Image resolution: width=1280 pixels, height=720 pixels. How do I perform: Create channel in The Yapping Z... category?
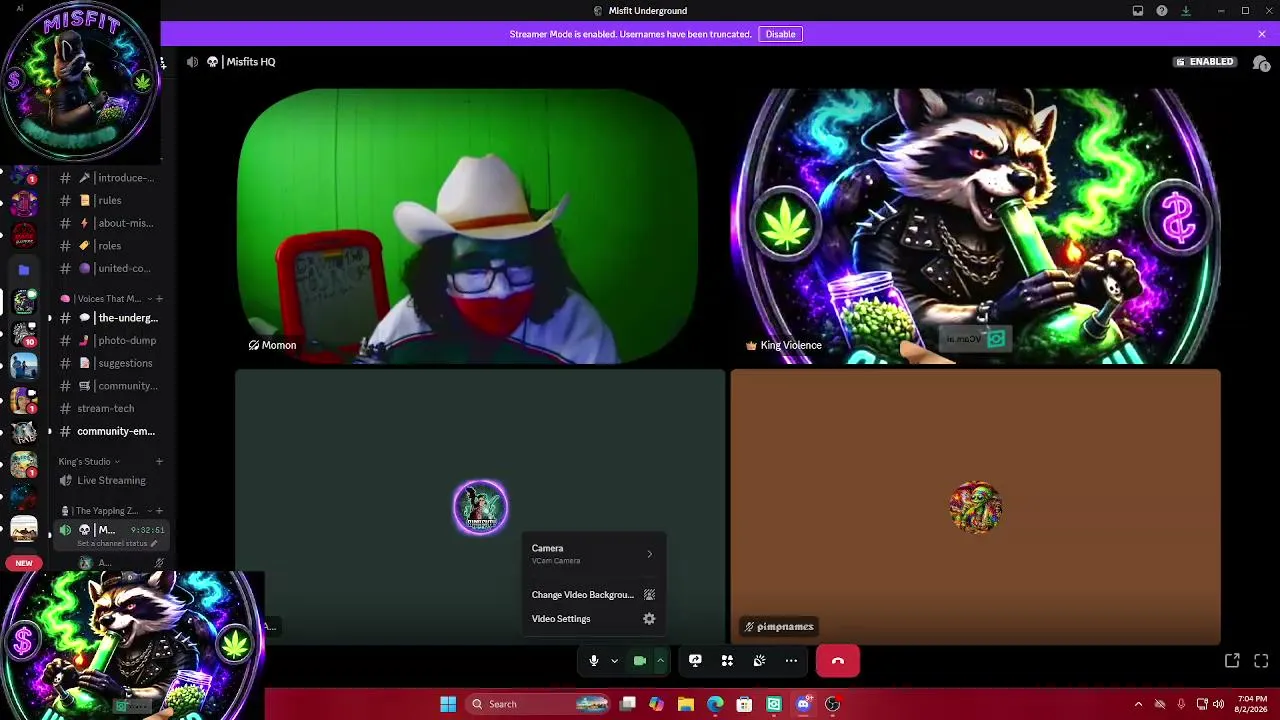pyautogui.click(x=159, y=511)
